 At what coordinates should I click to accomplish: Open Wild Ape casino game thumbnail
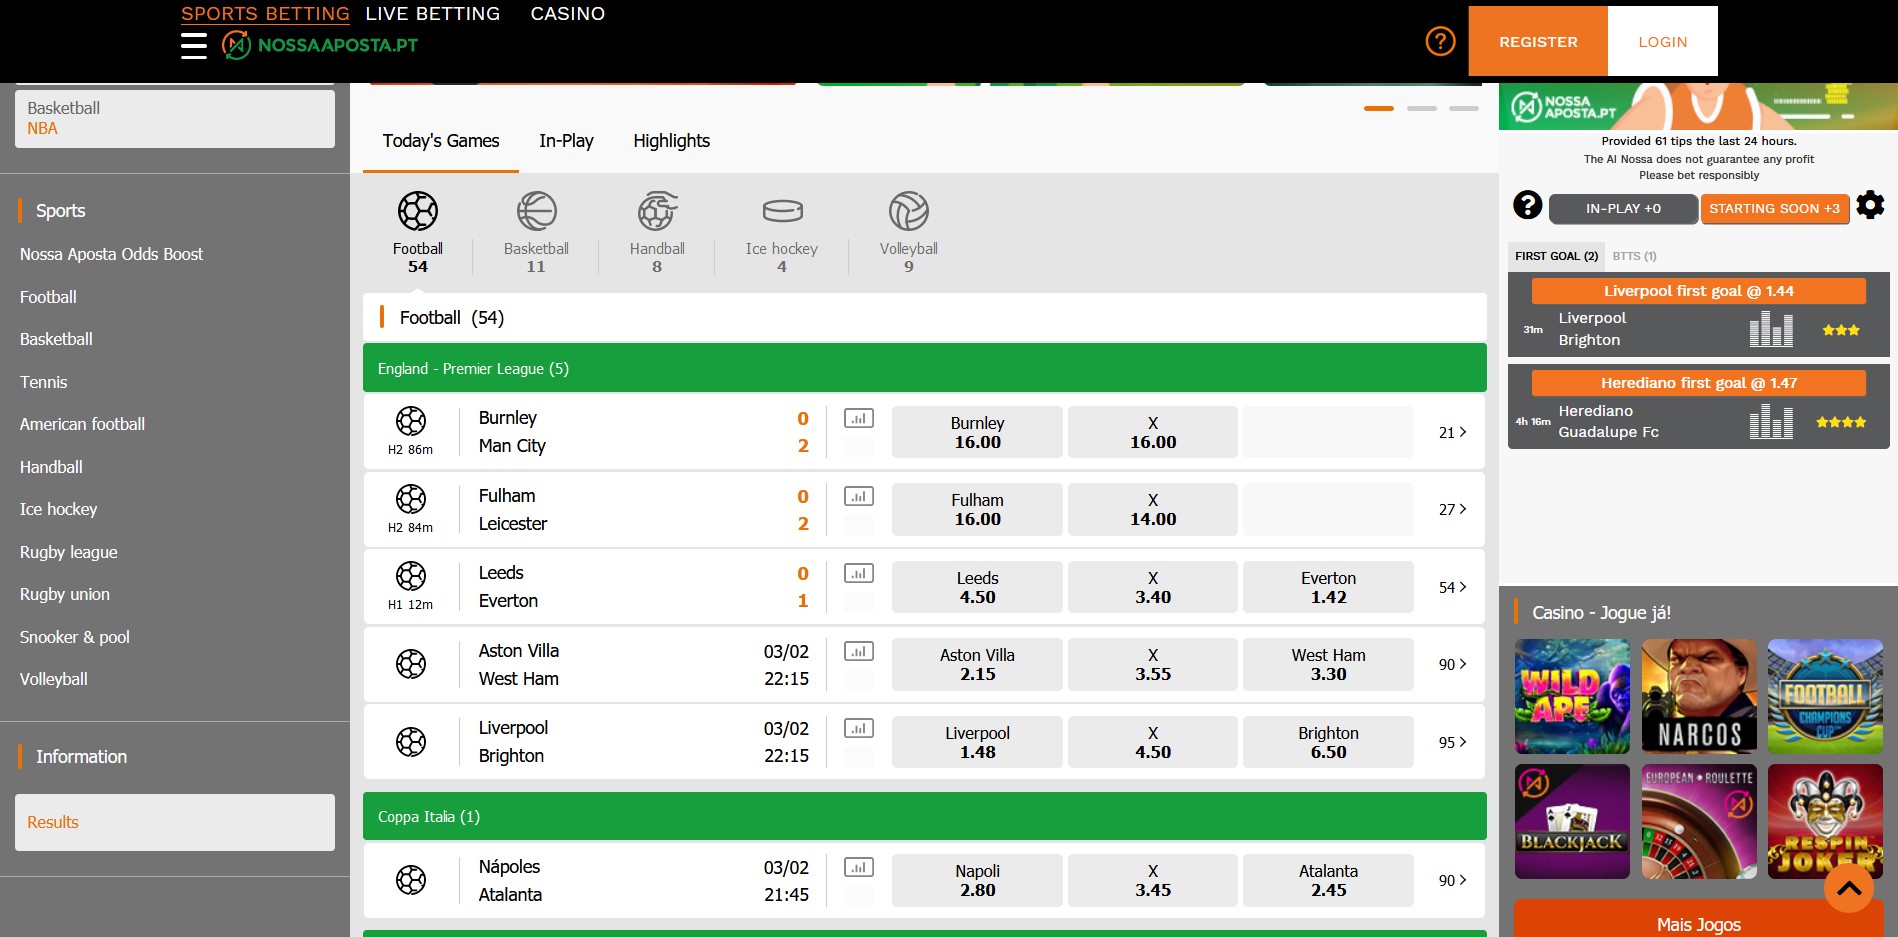coord(1572,696)
